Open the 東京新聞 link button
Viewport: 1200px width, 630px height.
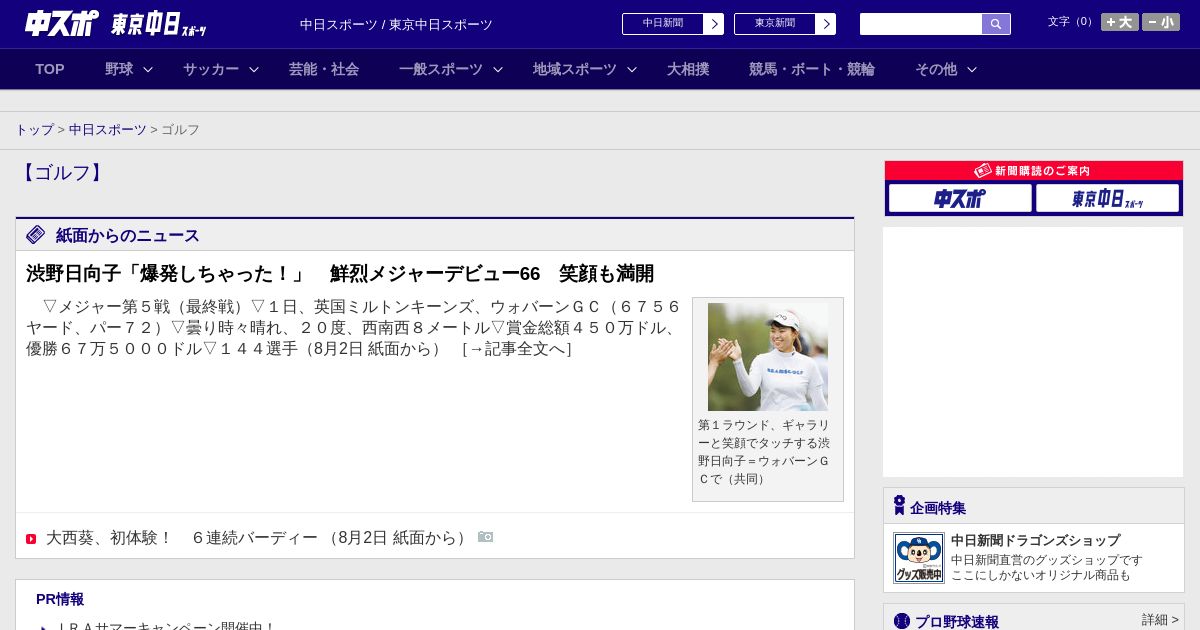pyautogui.click(x=775, y=24)
